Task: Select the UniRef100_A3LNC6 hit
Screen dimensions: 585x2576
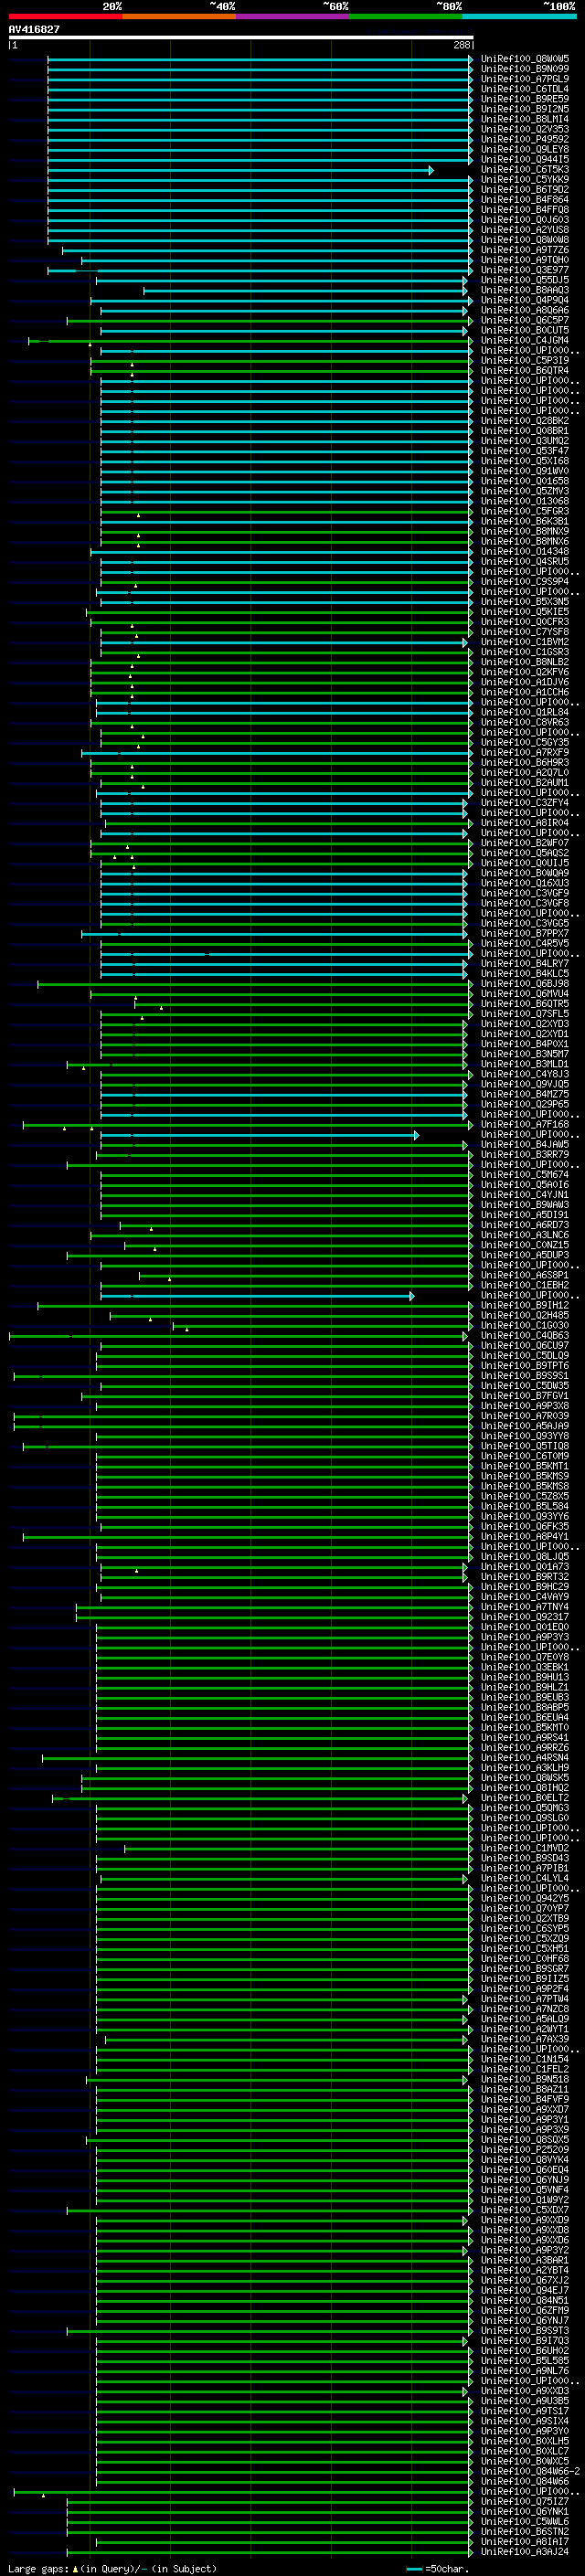Action: (525, 1235)
